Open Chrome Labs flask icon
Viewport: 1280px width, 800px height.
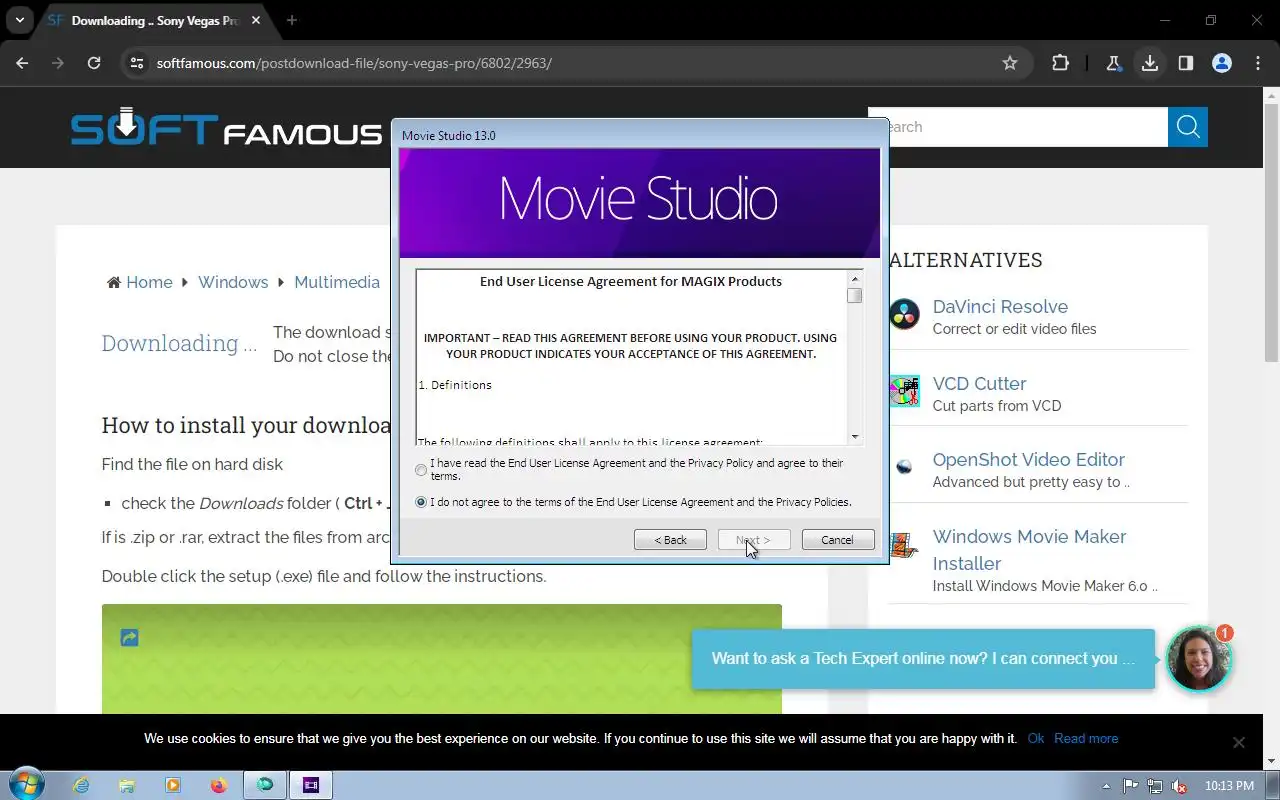coord(1113,63)
